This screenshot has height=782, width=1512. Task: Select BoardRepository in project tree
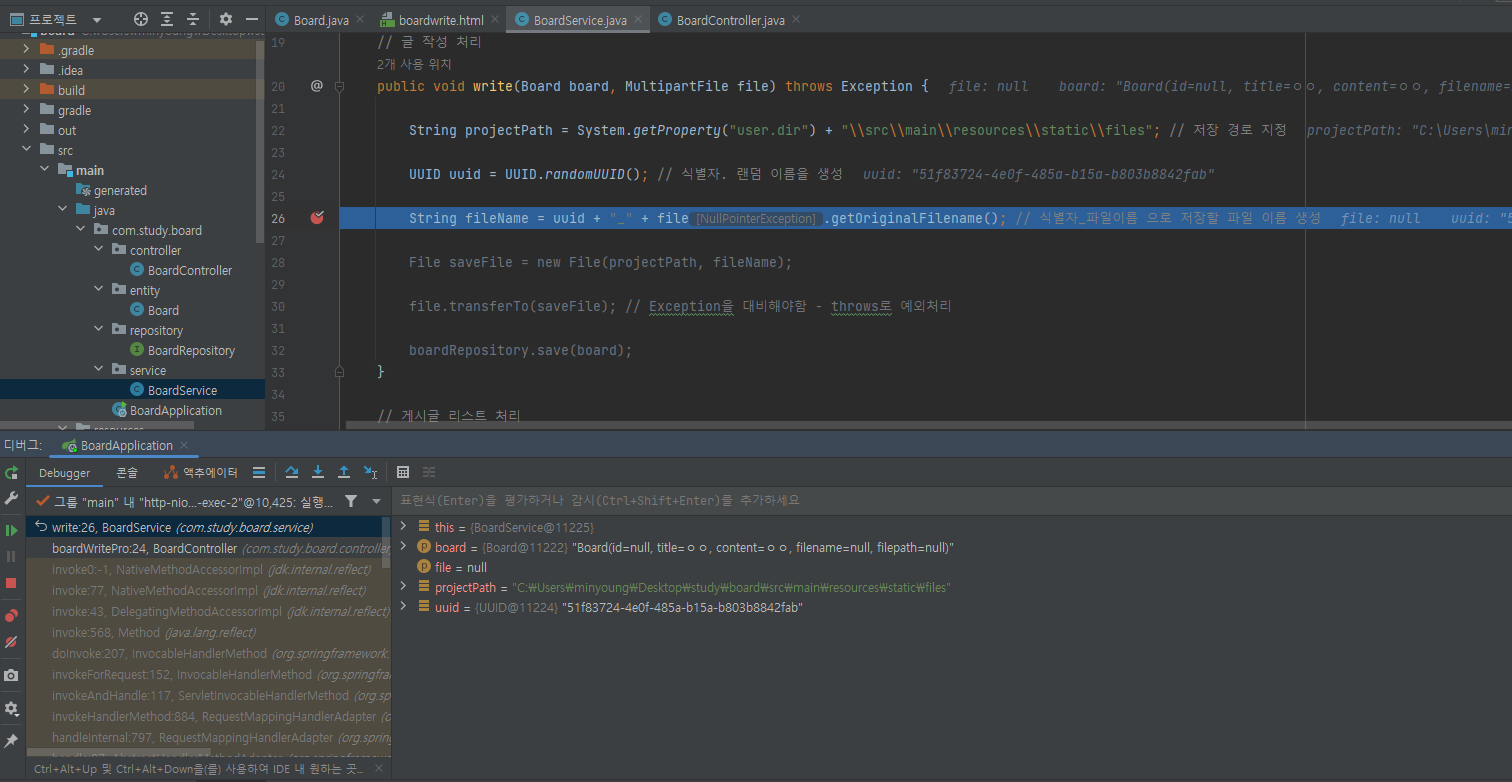point(190,350)
